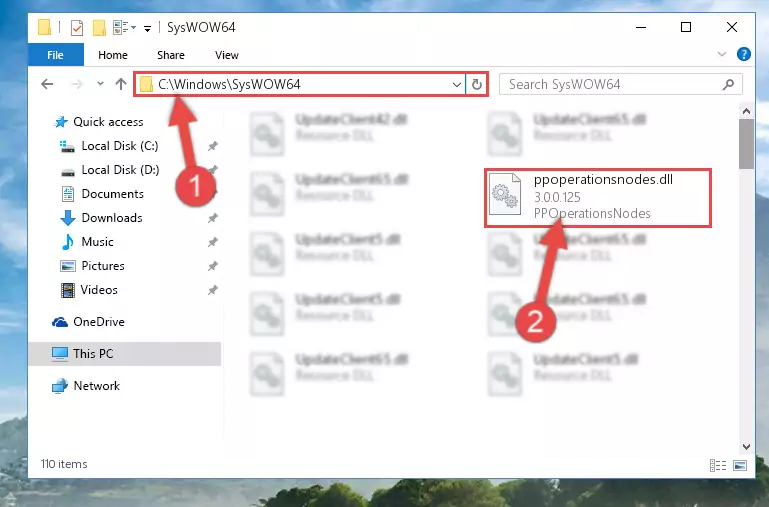Click the search magnifier icon
This screenshot has width=769, height=507.
click(728, 84)
